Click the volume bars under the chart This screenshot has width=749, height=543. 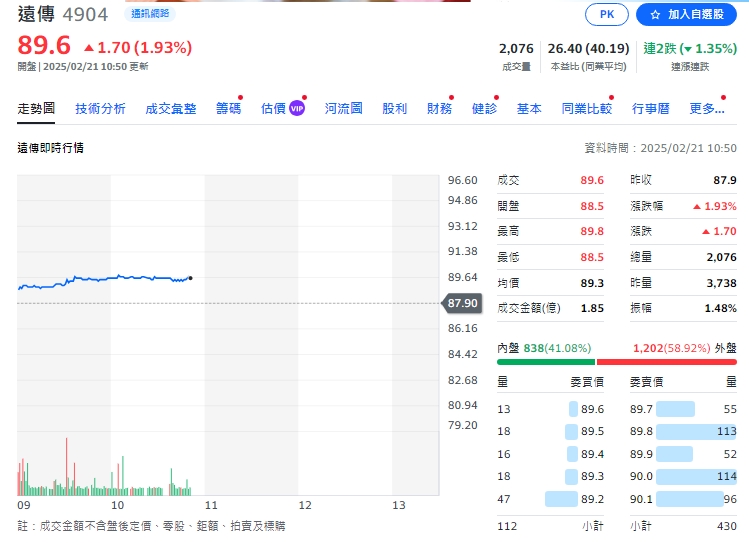(104, 468)
